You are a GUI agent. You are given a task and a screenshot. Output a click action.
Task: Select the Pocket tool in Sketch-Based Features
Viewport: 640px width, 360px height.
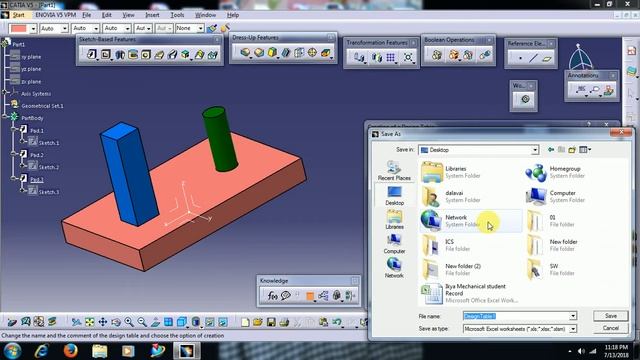tap(106, 54)
